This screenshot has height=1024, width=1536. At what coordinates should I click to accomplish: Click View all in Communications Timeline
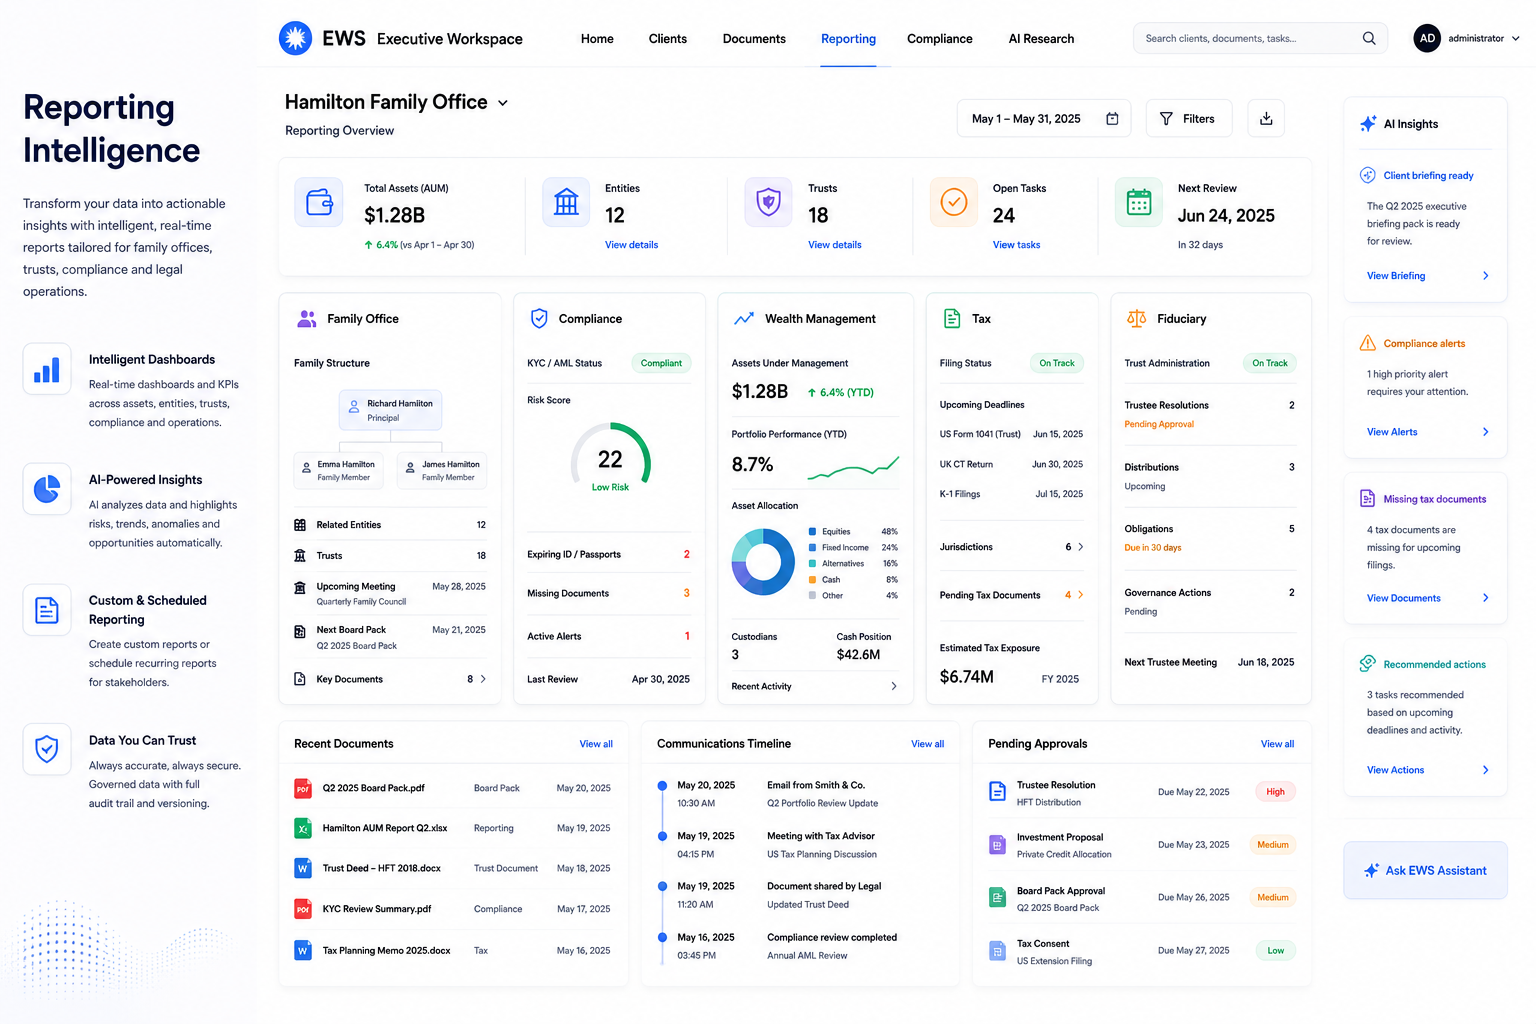coord(927,744)
